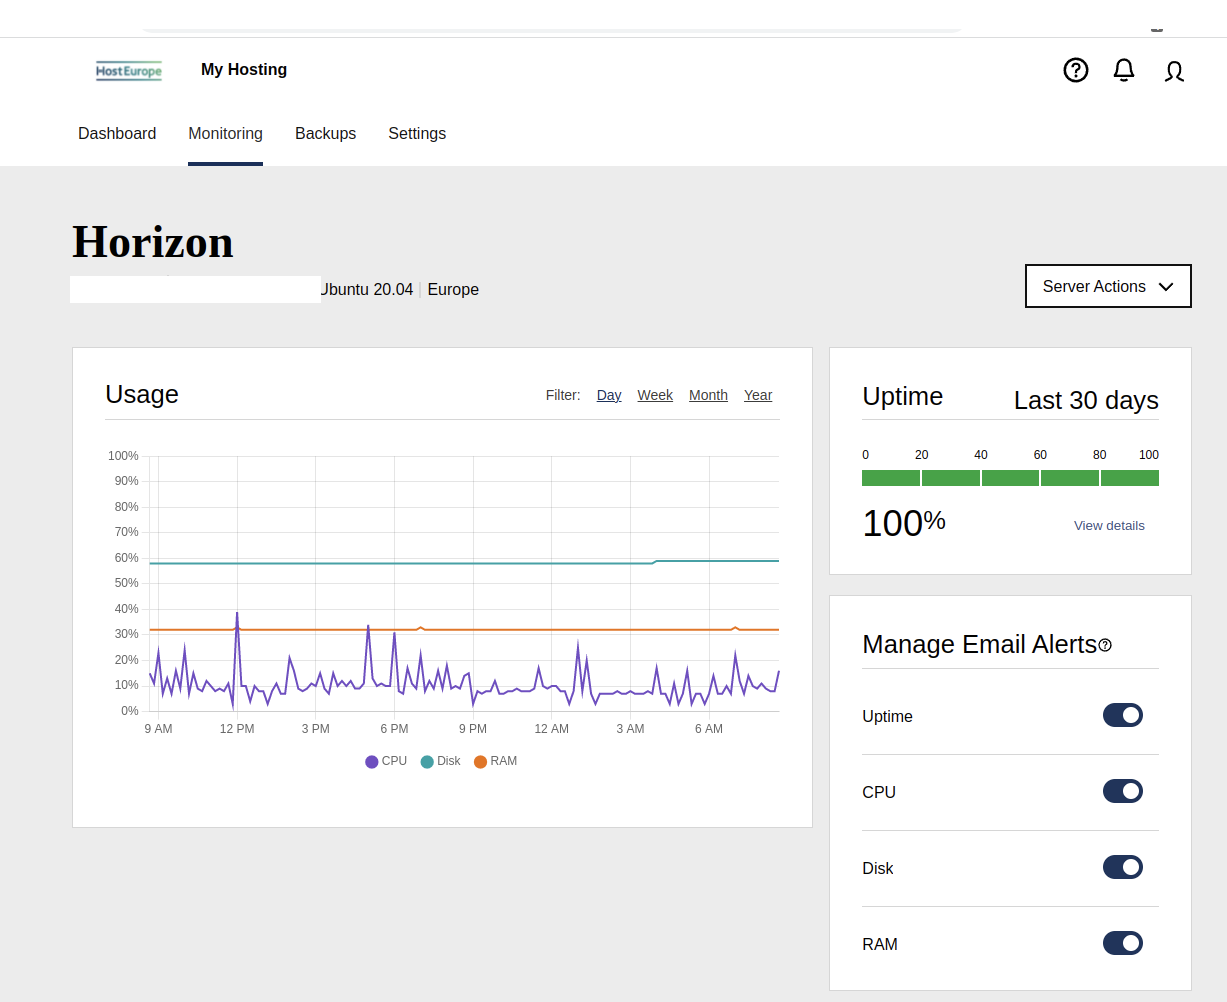Click the CPU spike at 12 PM
The height and width of the screenshot is (1002, 1227).
[237, 614]
